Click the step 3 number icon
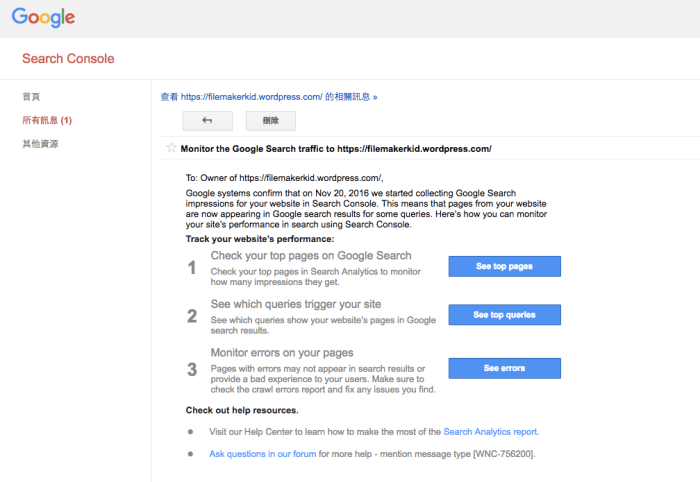The image size is (700, 482). coord(192,369)
